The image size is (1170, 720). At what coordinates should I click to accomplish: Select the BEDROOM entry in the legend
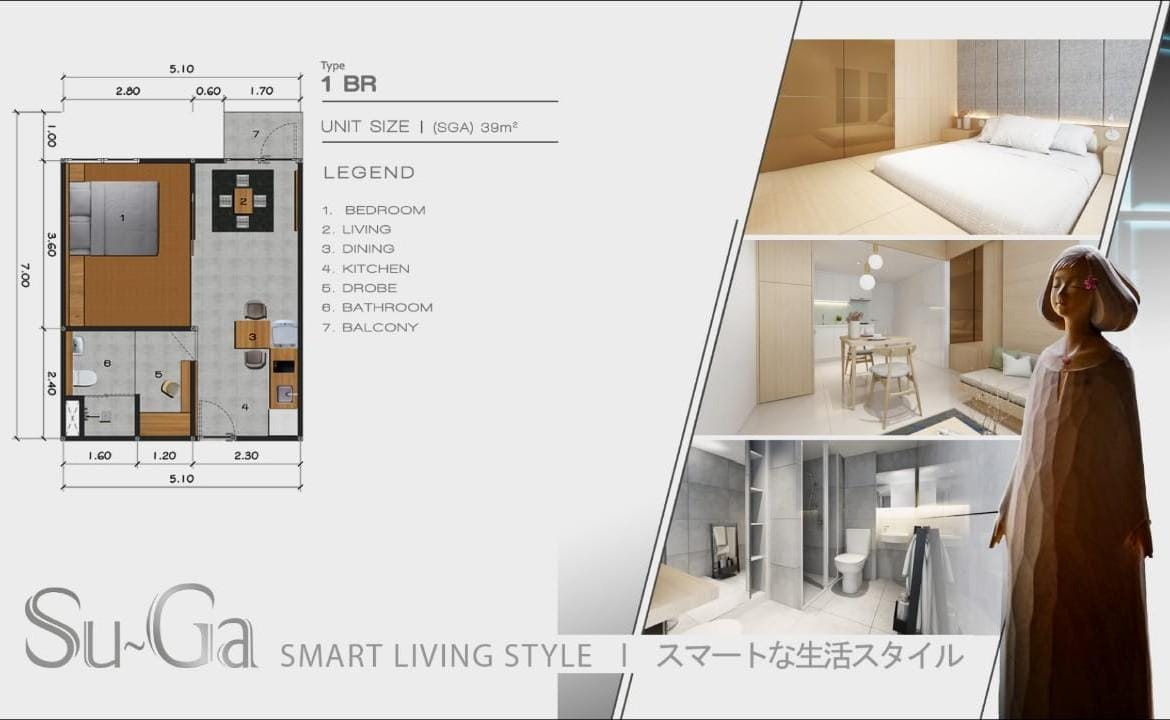pyautogui.click(x=384, y=210)
